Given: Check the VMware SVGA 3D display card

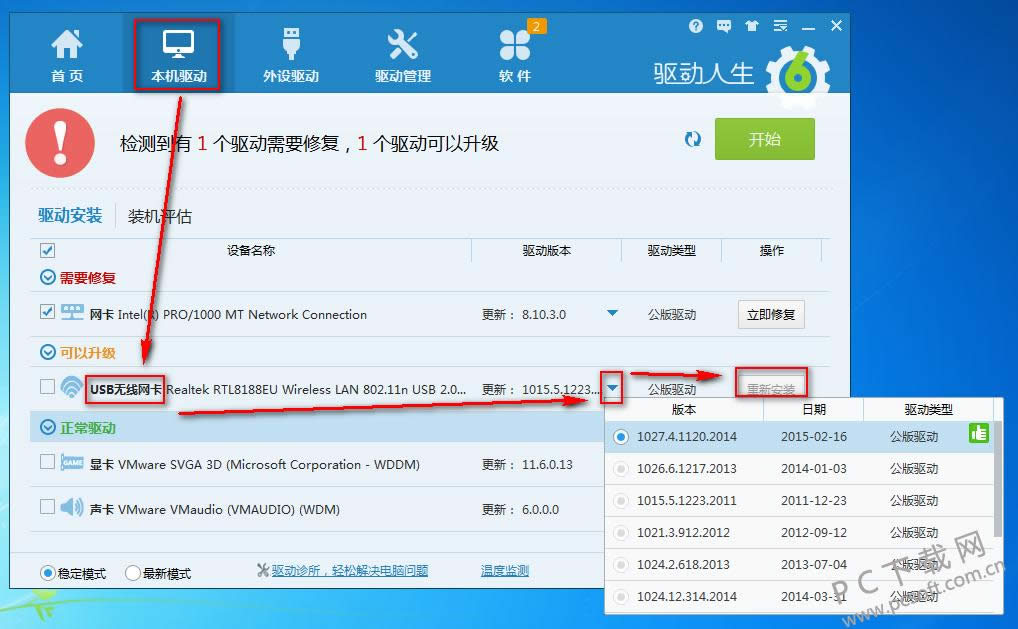Looking at the screenshot, I should click(47, 462).
